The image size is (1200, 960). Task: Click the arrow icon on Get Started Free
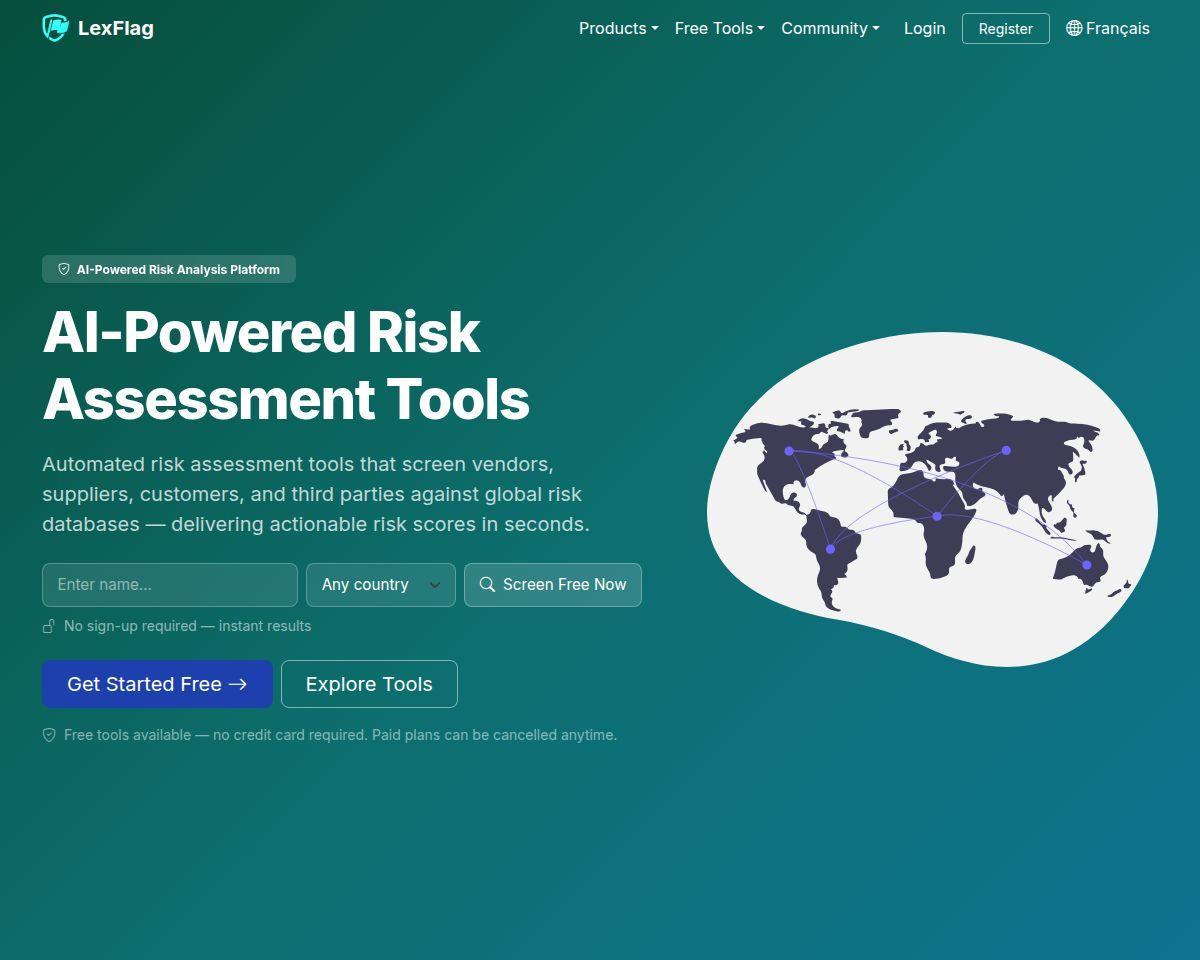coord(237,684)
